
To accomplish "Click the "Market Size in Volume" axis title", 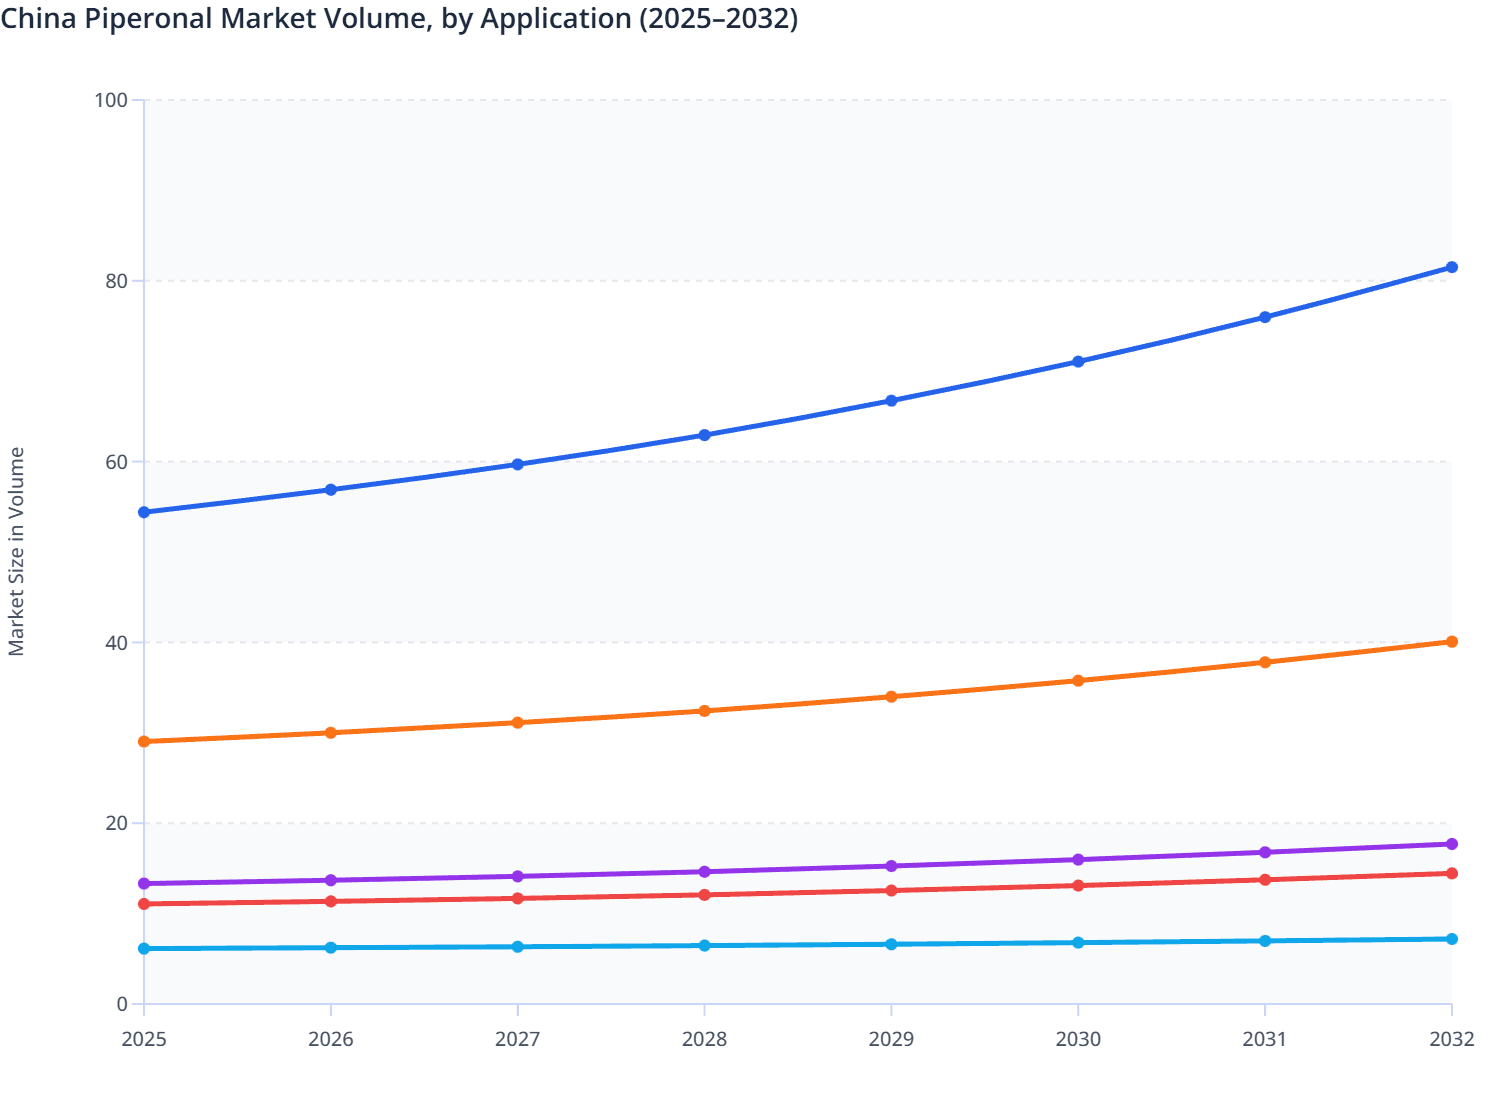I will tap(16, 551).
